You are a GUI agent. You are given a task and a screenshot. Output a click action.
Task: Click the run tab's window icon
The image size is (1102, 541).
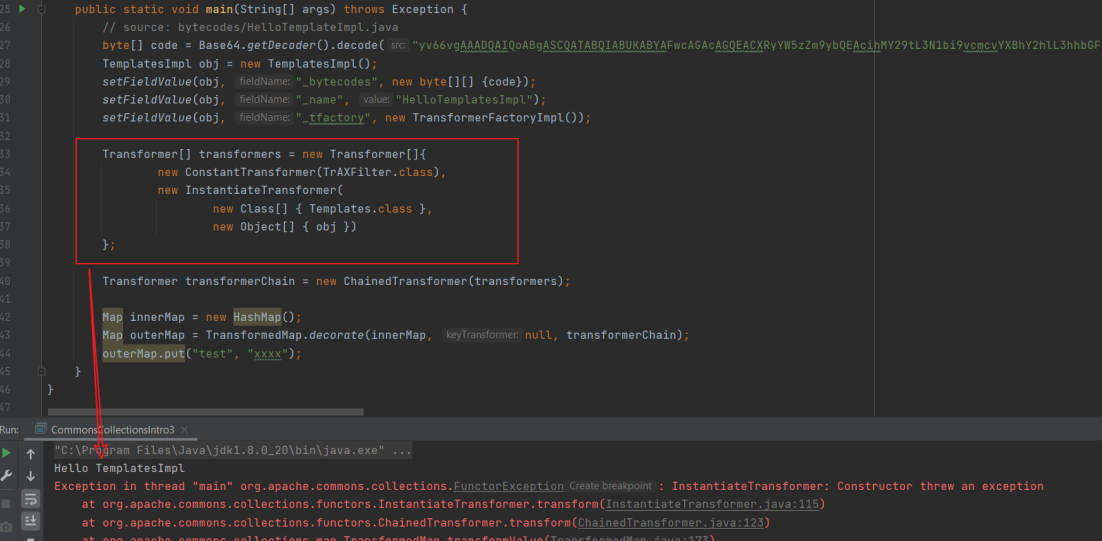tap(41, 429)
